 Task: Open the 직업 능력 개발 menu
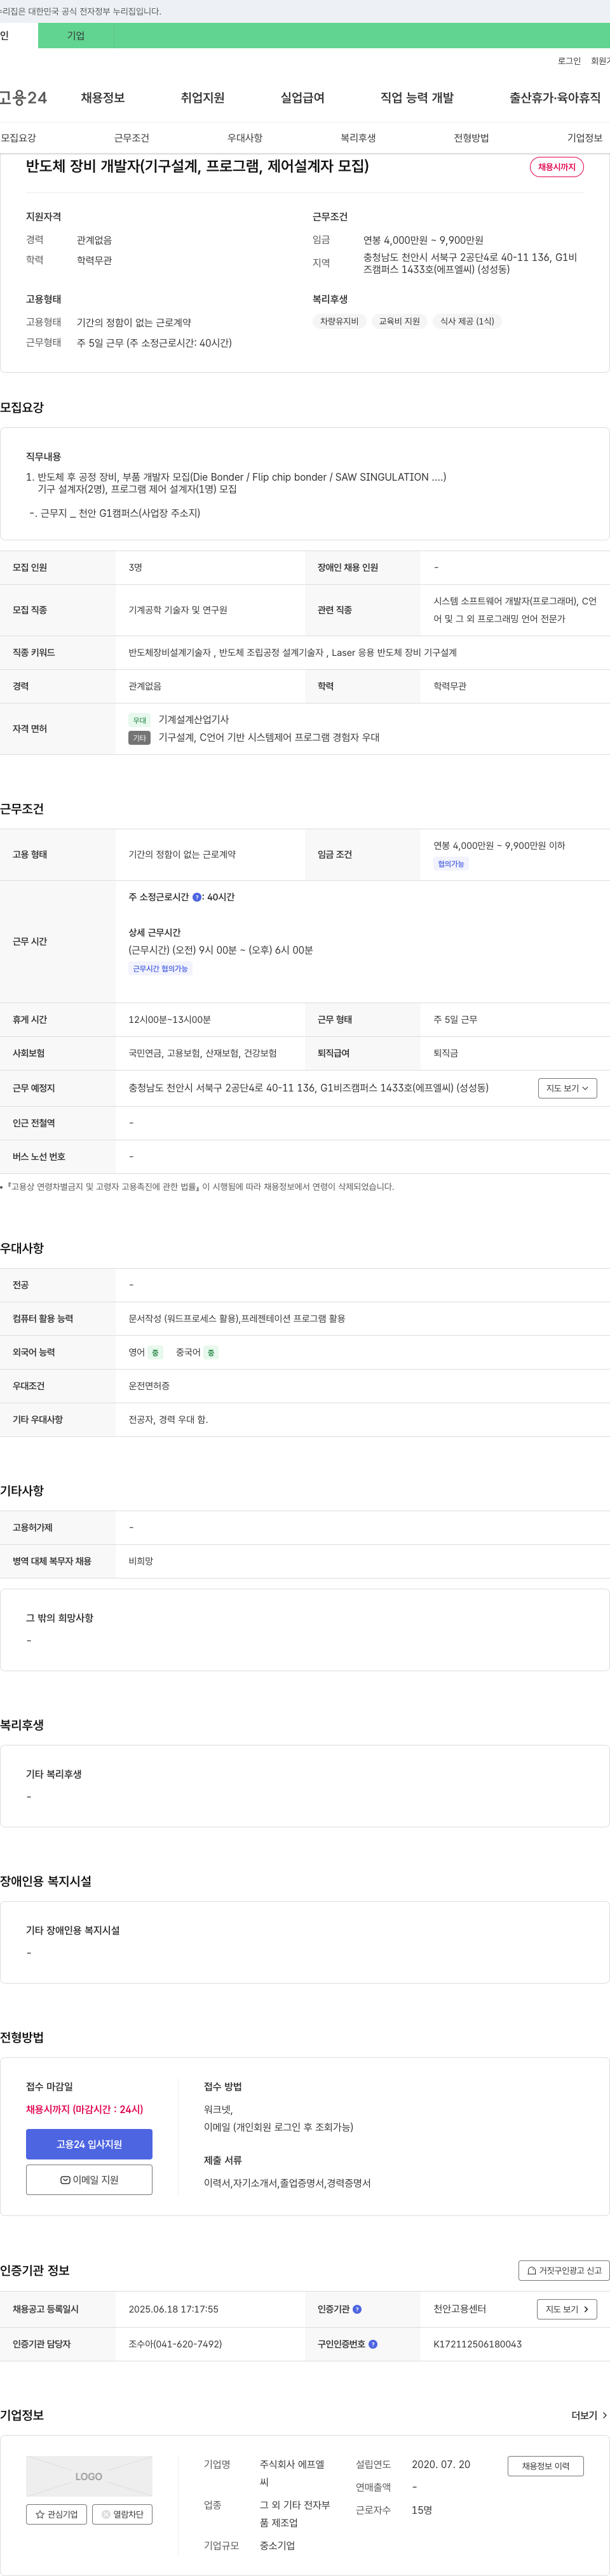[417, 98]
